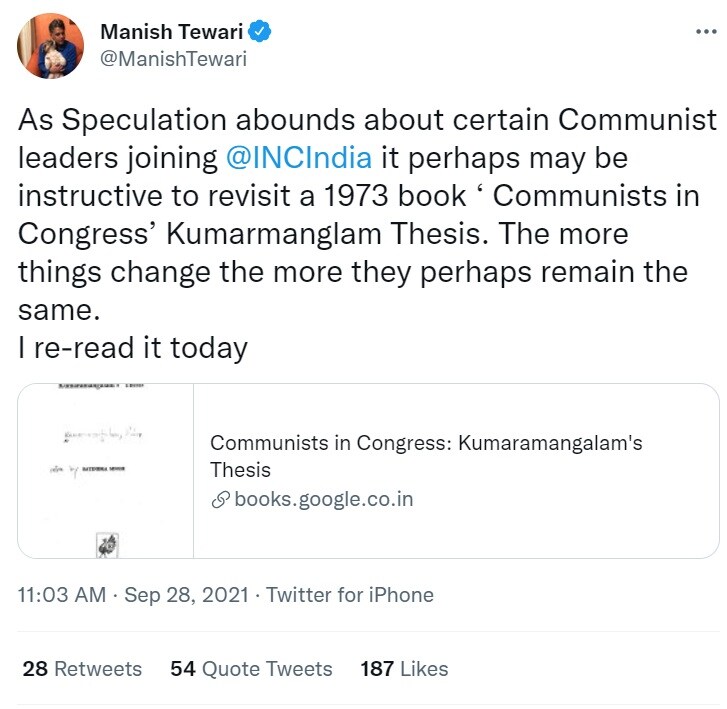This screenshot has height=709, width=727.
Task: Open the book cover thumbnail in link card
Action: pyautogui.click(x=106, y=471)
